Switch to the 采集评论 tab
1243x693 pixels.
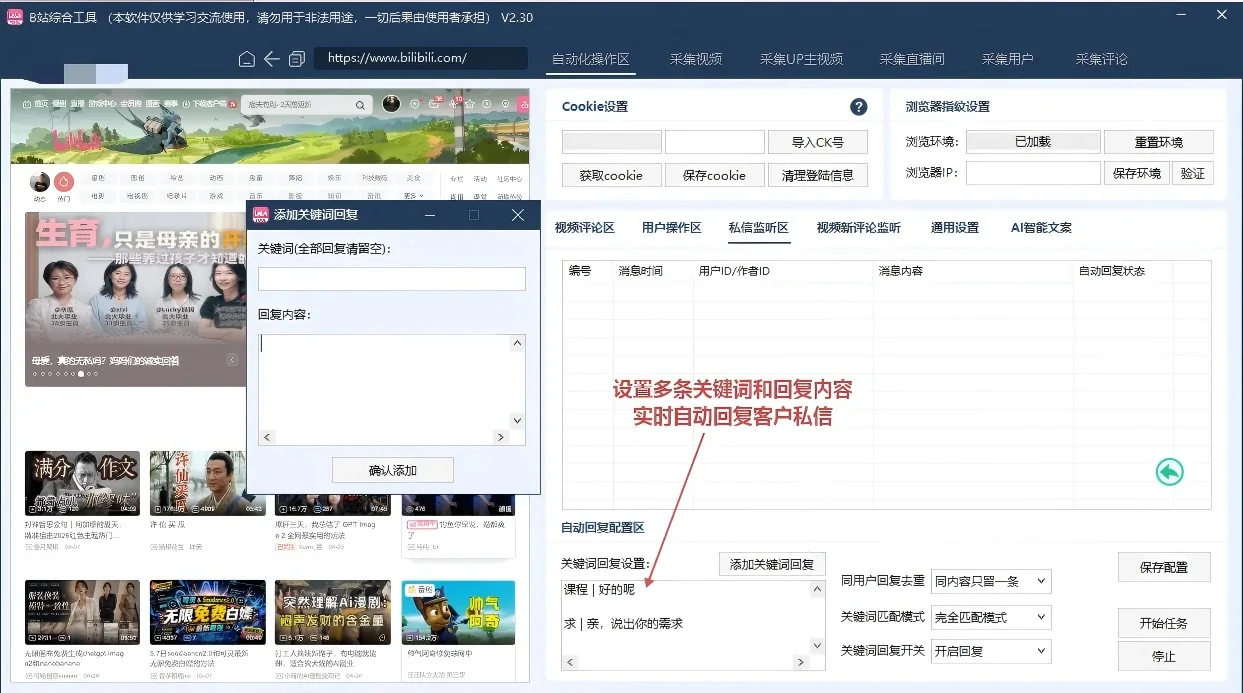point(1102,59)
